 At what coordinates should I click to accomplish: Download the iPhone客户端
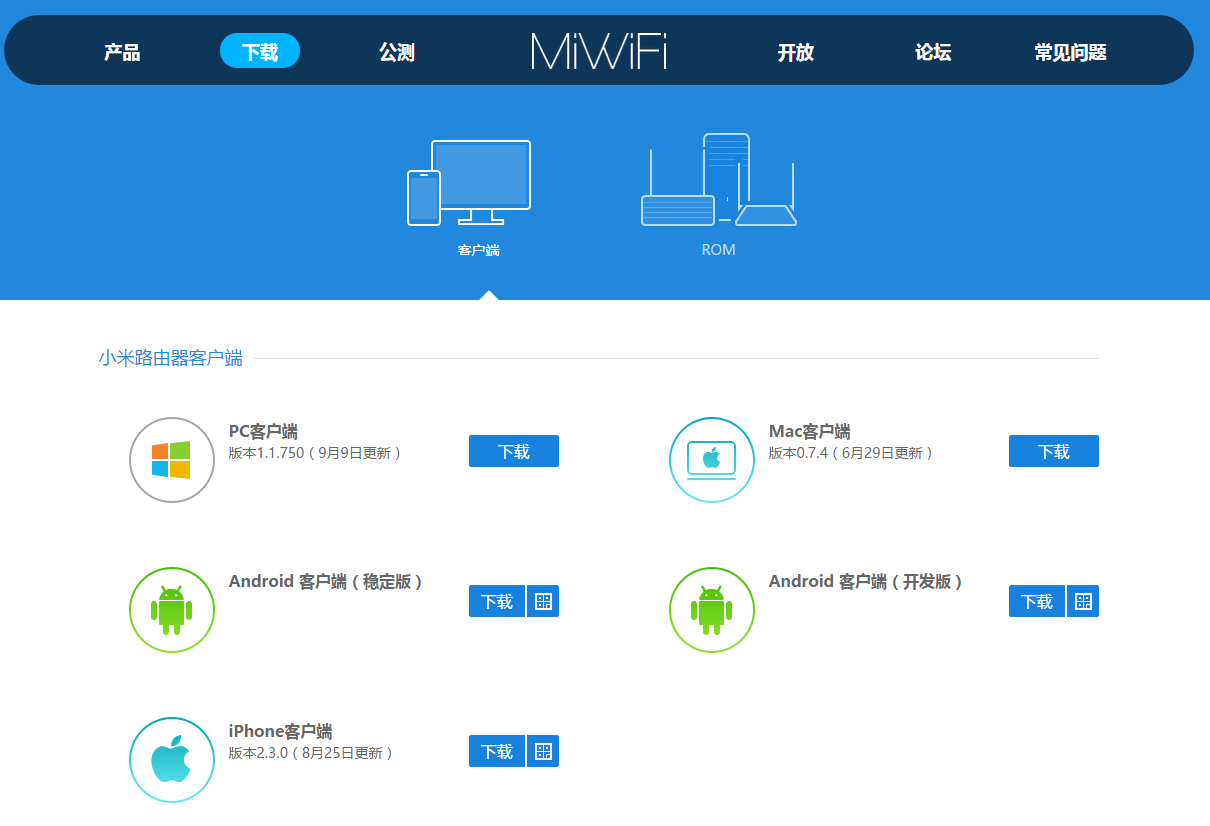tap(497, 751)
